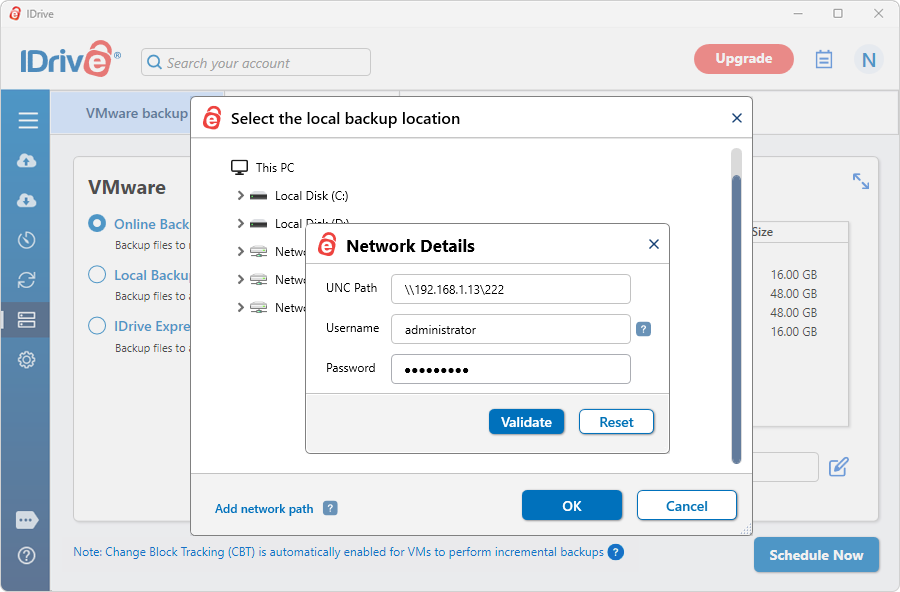Click the IDrive logo in header
The height and width of the screenshot is (592, 900).
click(x=71, y=59)
